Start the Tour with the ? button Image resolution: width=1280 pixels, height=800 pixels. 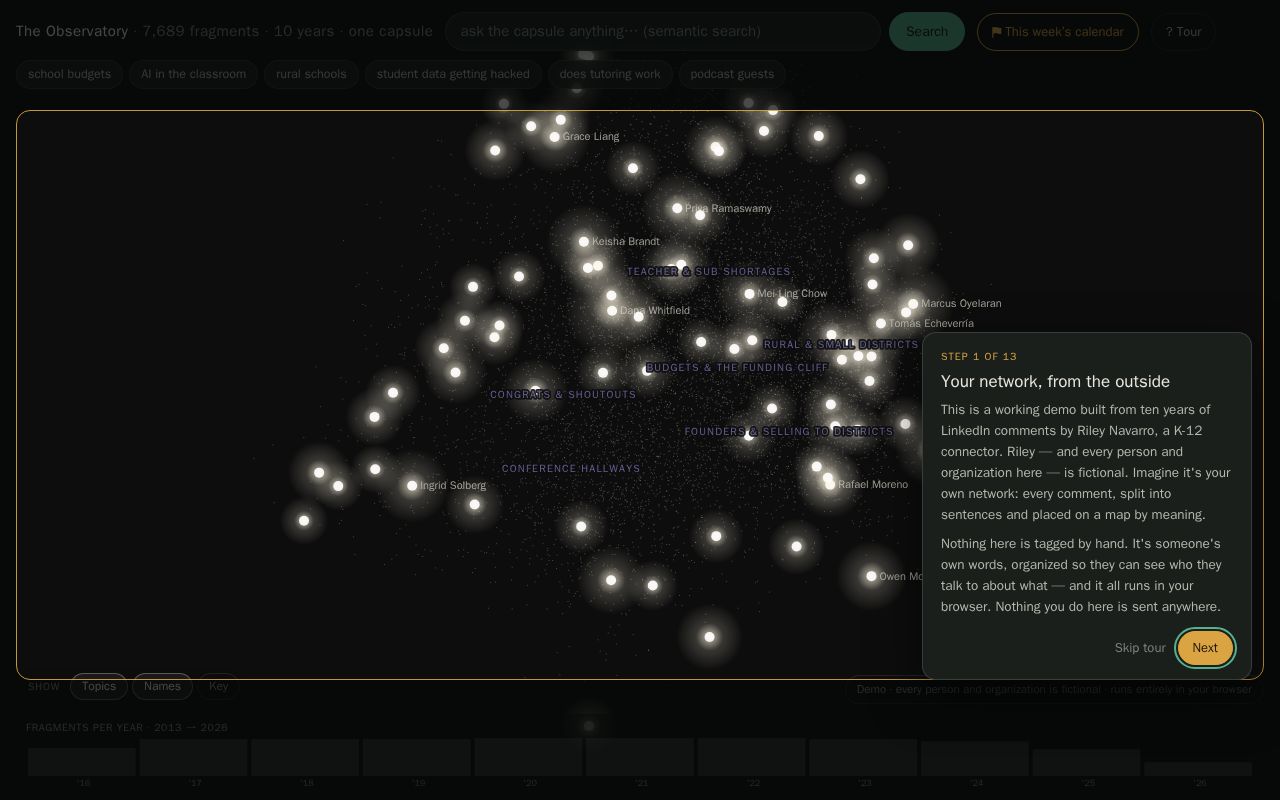[x=1183, y=32]
